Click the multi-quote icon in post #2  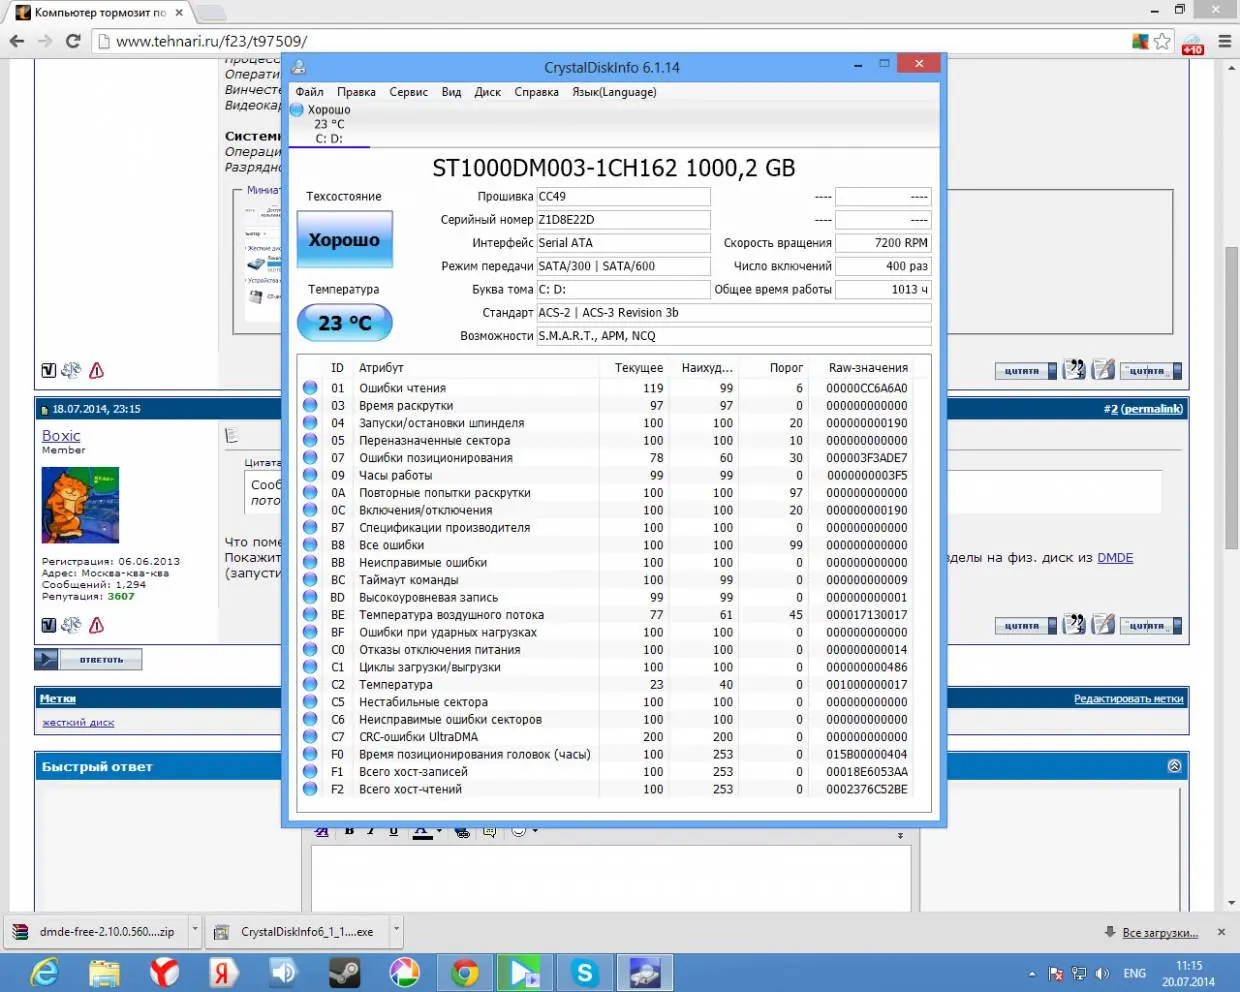point(1074,625)
